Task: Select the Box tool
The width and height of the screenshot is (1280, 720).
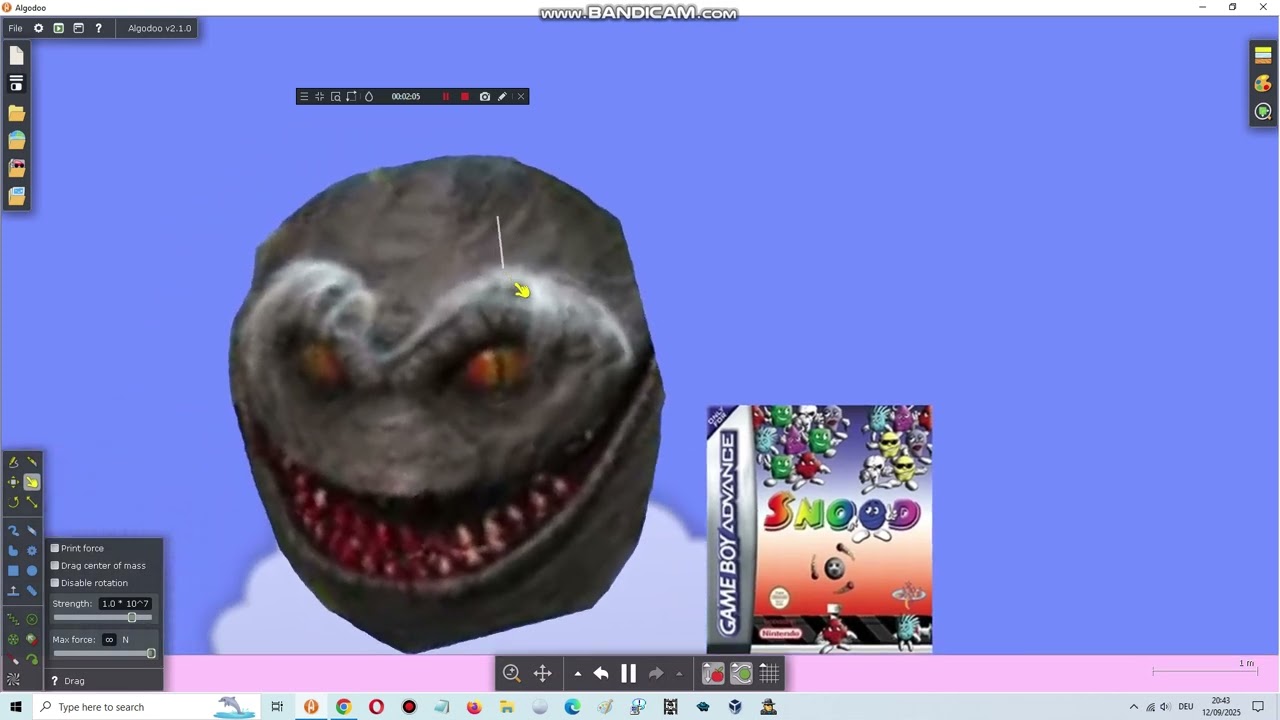Action: [13, 570]
